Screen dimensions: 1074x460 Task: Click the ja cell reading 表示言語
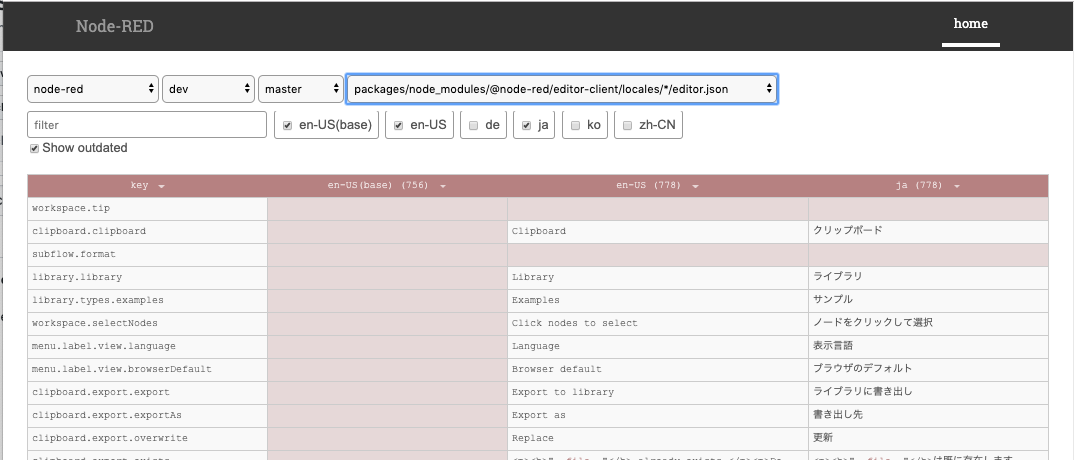(928, 347)
